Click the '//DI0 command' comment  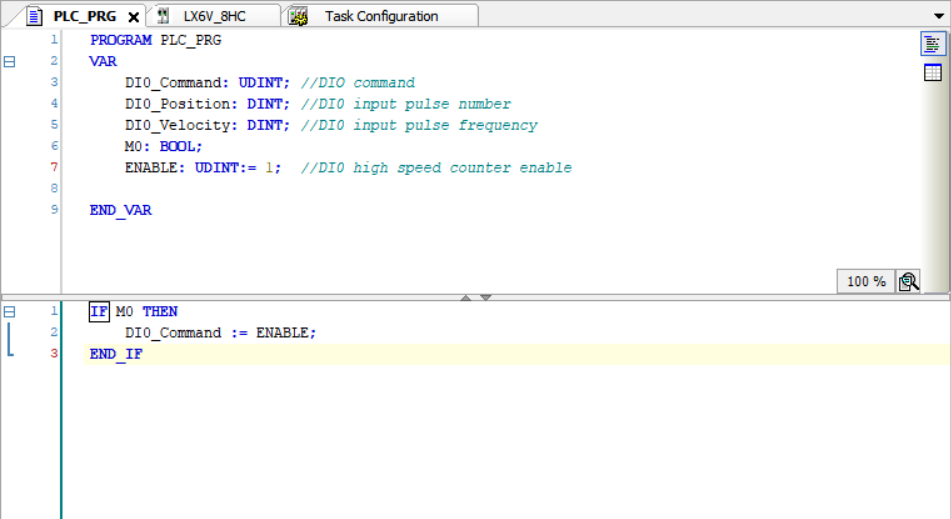click(x=358, y=82)
